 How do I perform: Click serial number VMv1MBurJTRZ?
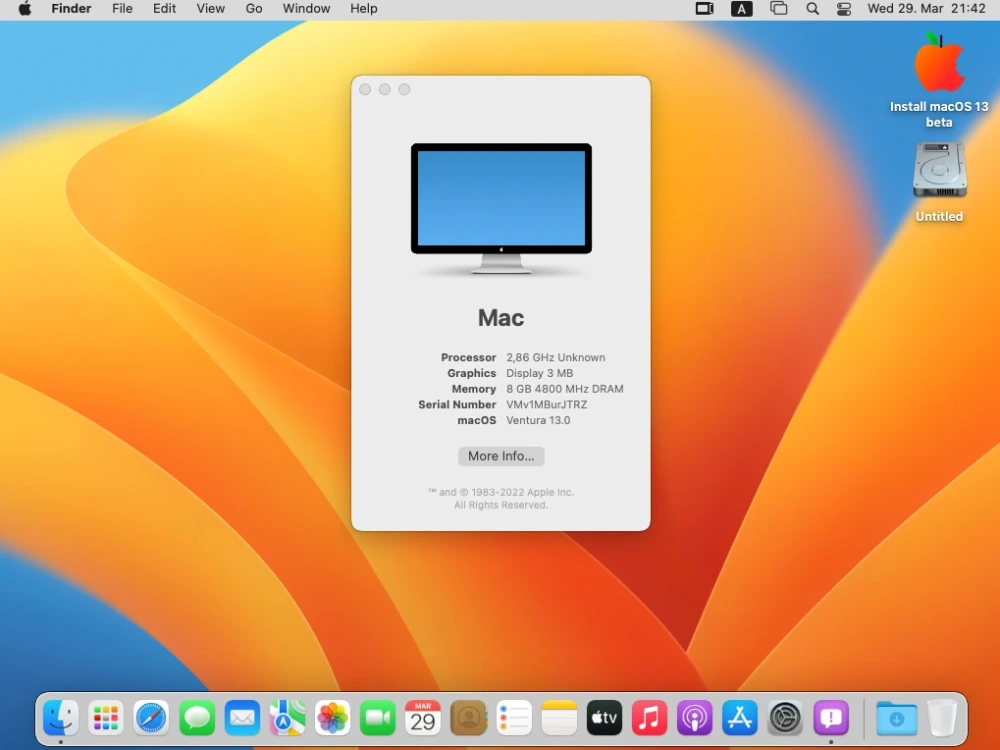click(547, 404)
